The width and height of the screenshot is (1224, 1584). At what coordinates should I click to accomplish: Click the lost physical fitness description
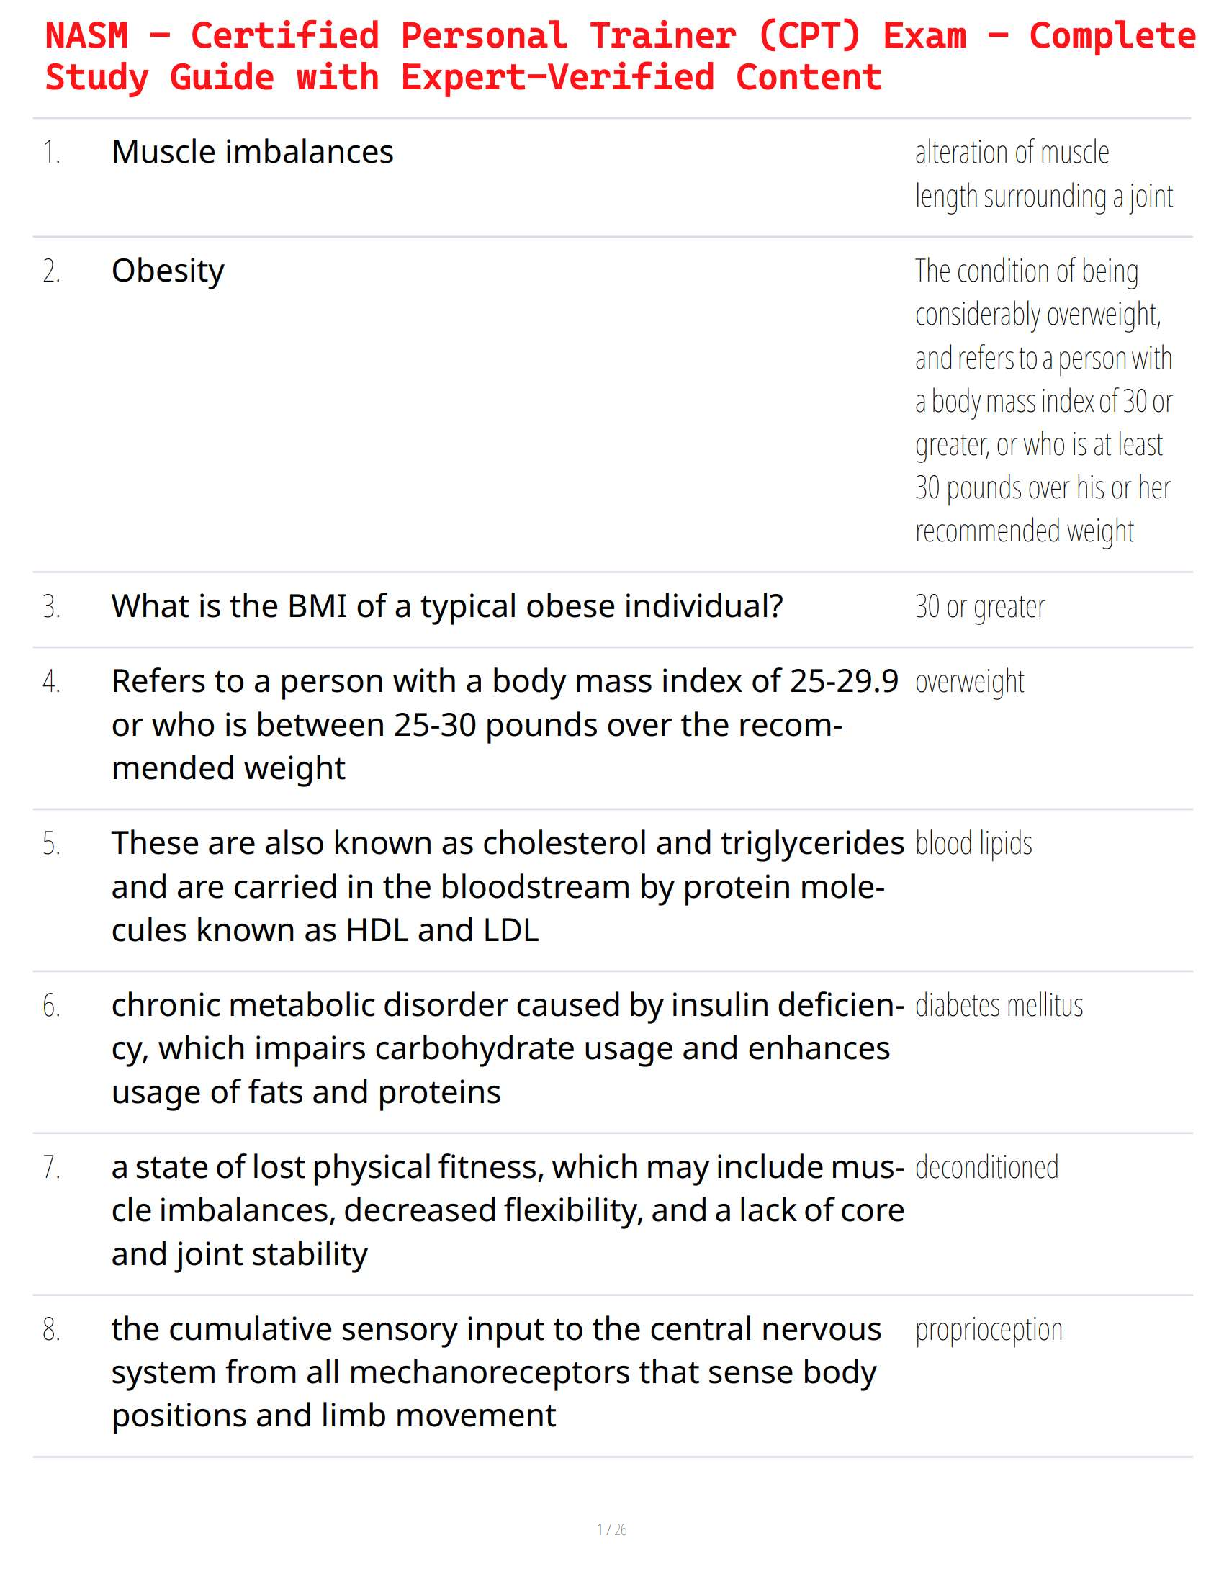click(507, 1210)
